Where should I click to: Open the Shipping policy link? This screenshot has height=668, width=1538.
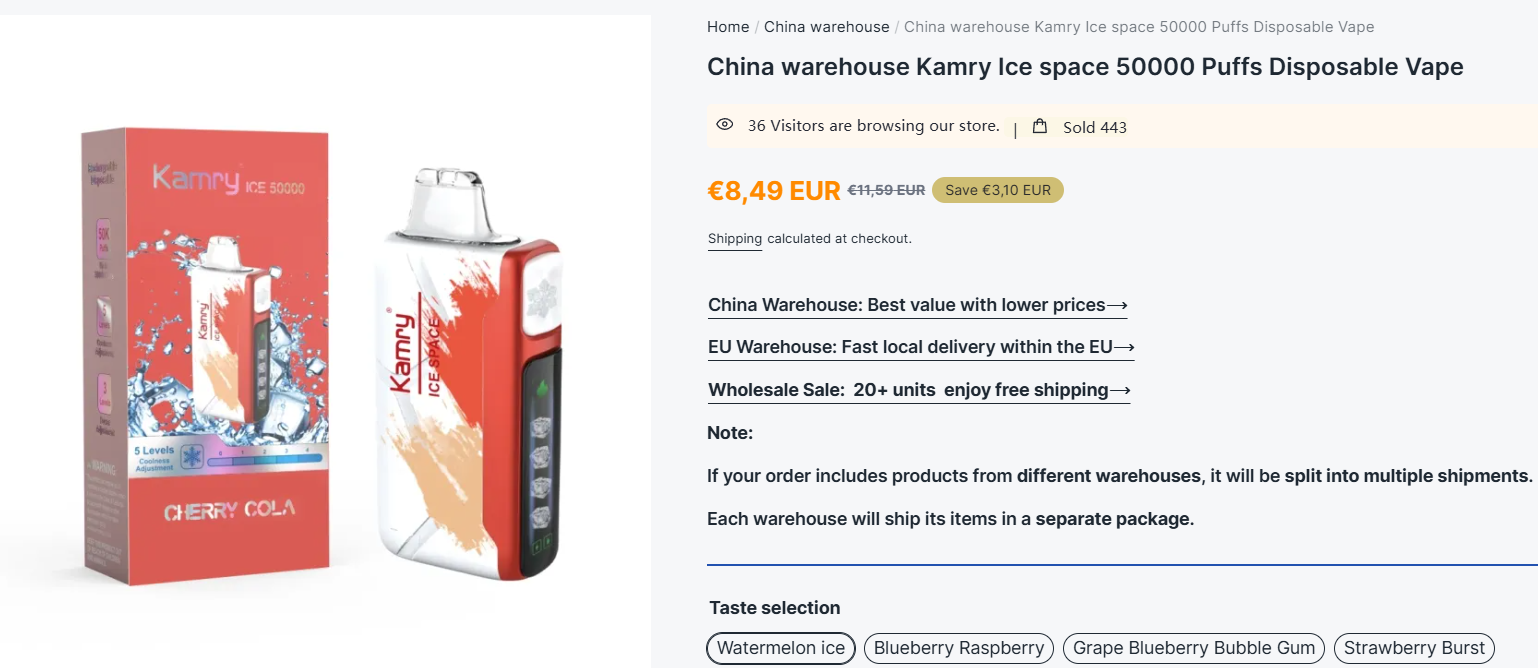(735, 239)
